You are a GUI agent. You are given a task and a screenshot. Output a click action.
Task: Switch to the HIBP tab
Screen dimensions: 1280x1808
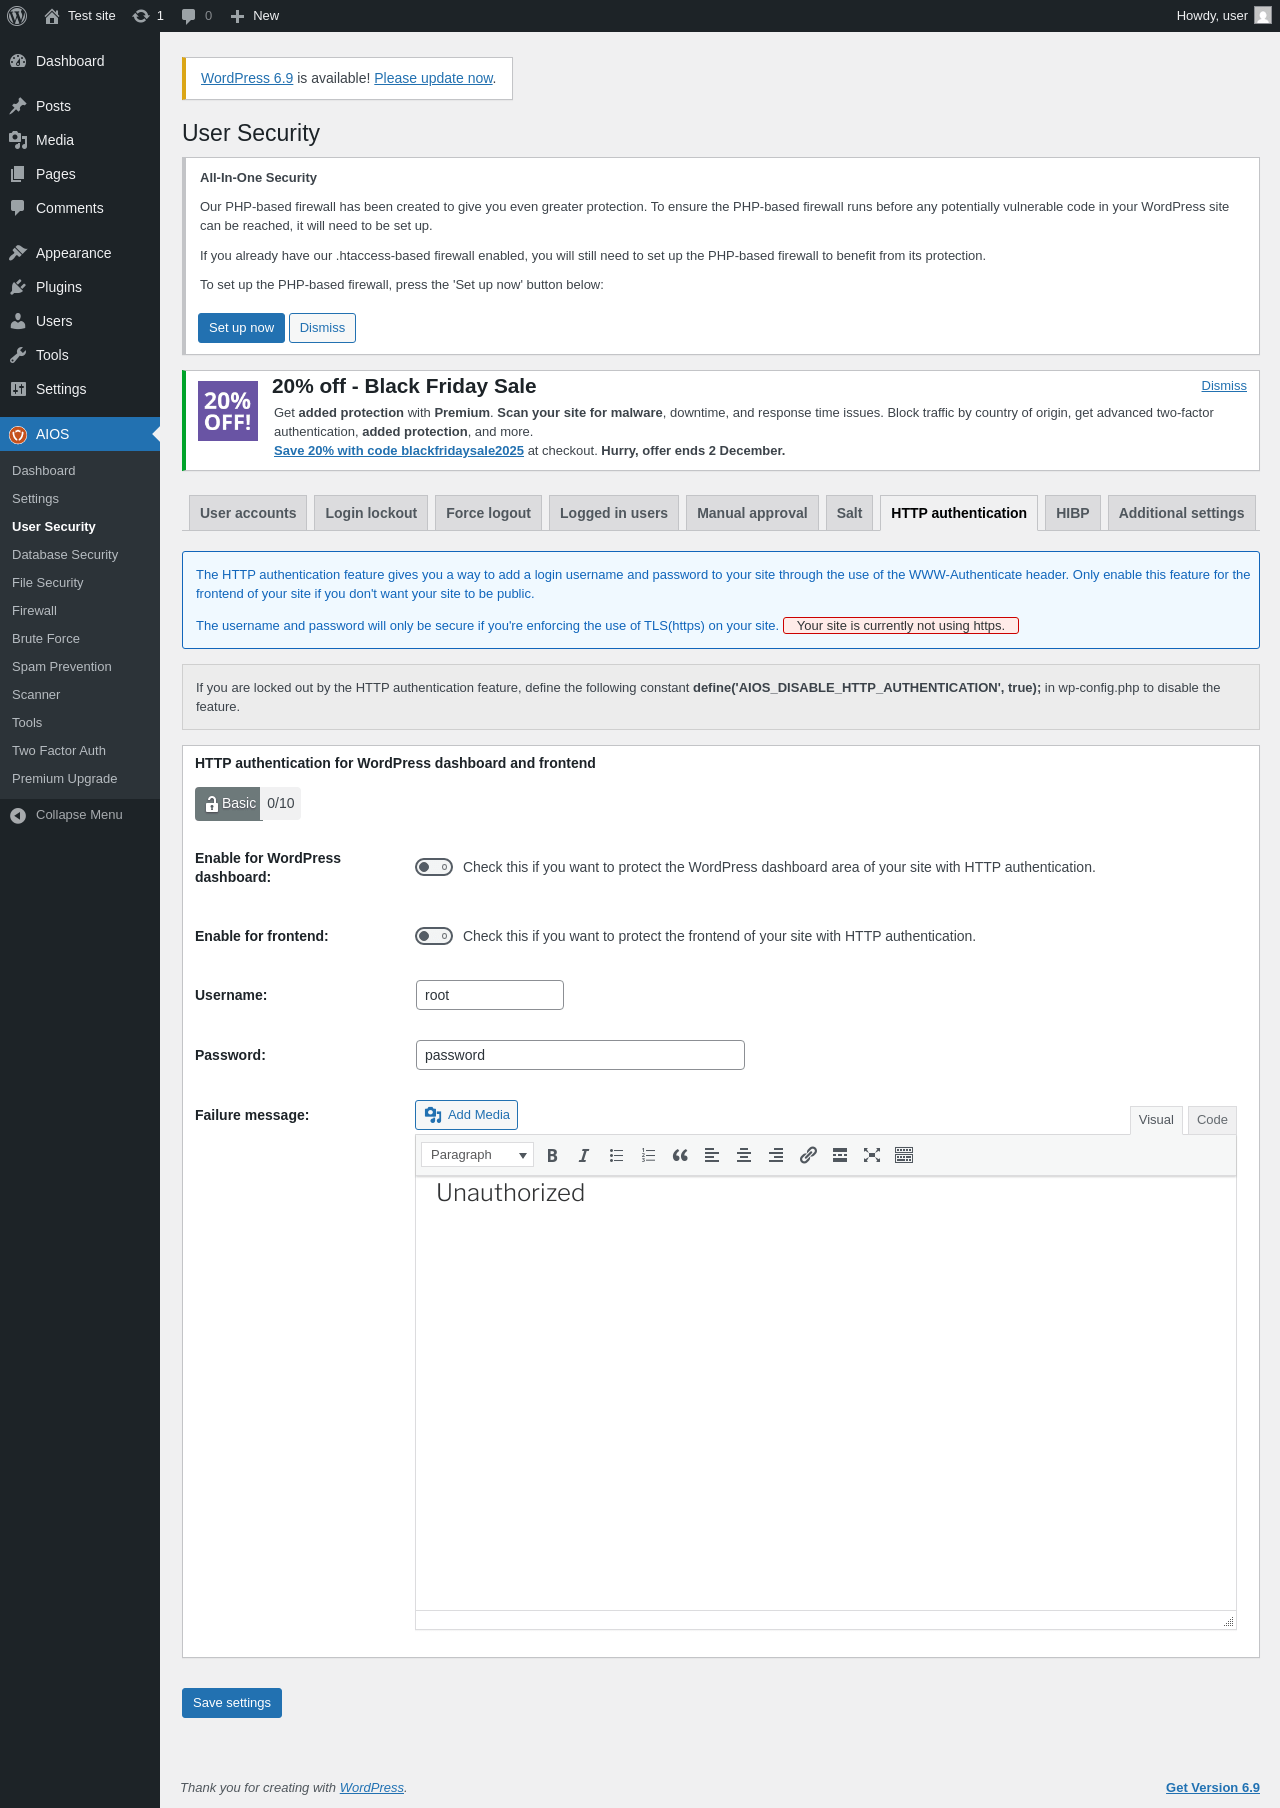click(x=1073, y=513)
